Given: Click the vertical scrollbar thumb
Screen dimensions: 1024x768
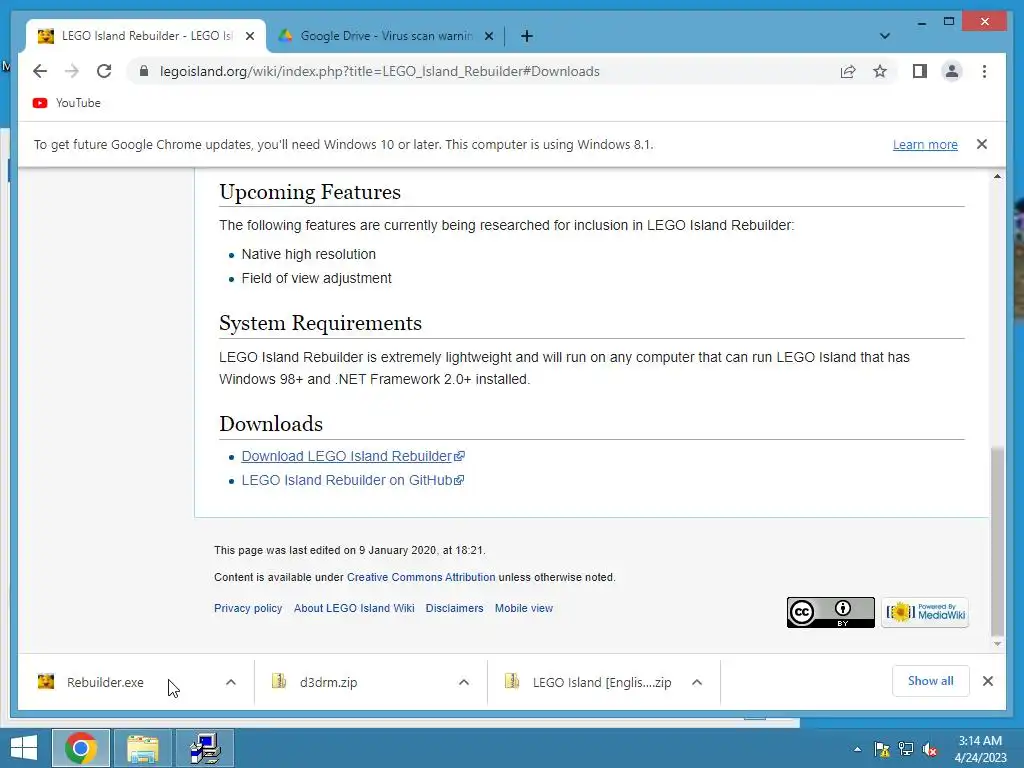Looking at the screenshot, I should coord(997,541).
